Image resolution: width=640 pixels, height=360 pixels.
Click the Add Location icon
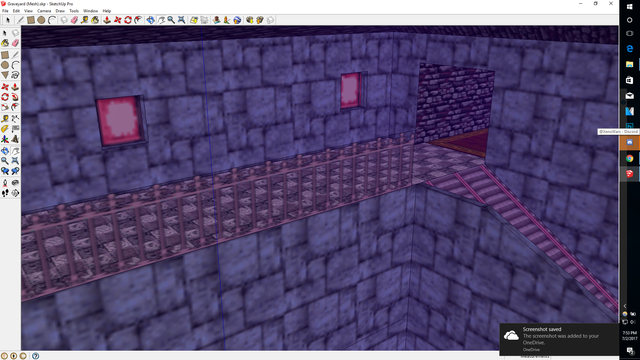pyautogui.click(x=194, y=20)
